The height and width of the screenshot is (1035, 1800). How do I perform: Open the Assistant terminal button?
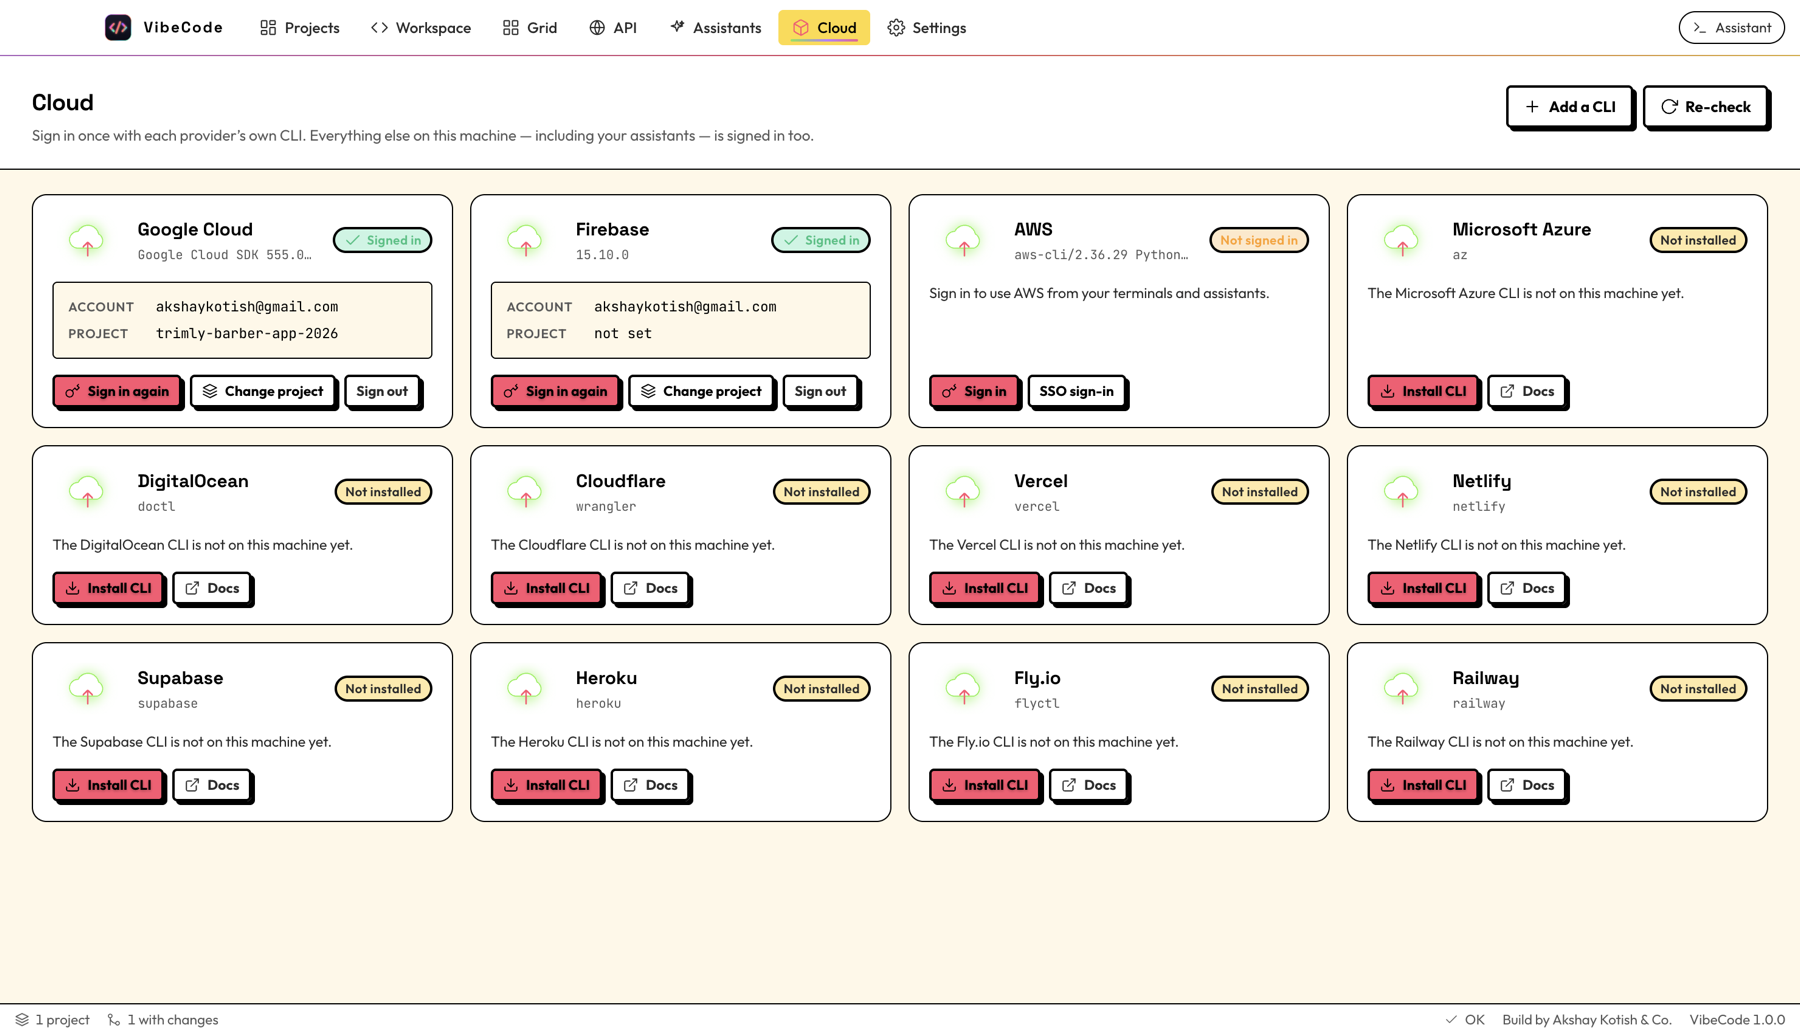(1731, 27)
